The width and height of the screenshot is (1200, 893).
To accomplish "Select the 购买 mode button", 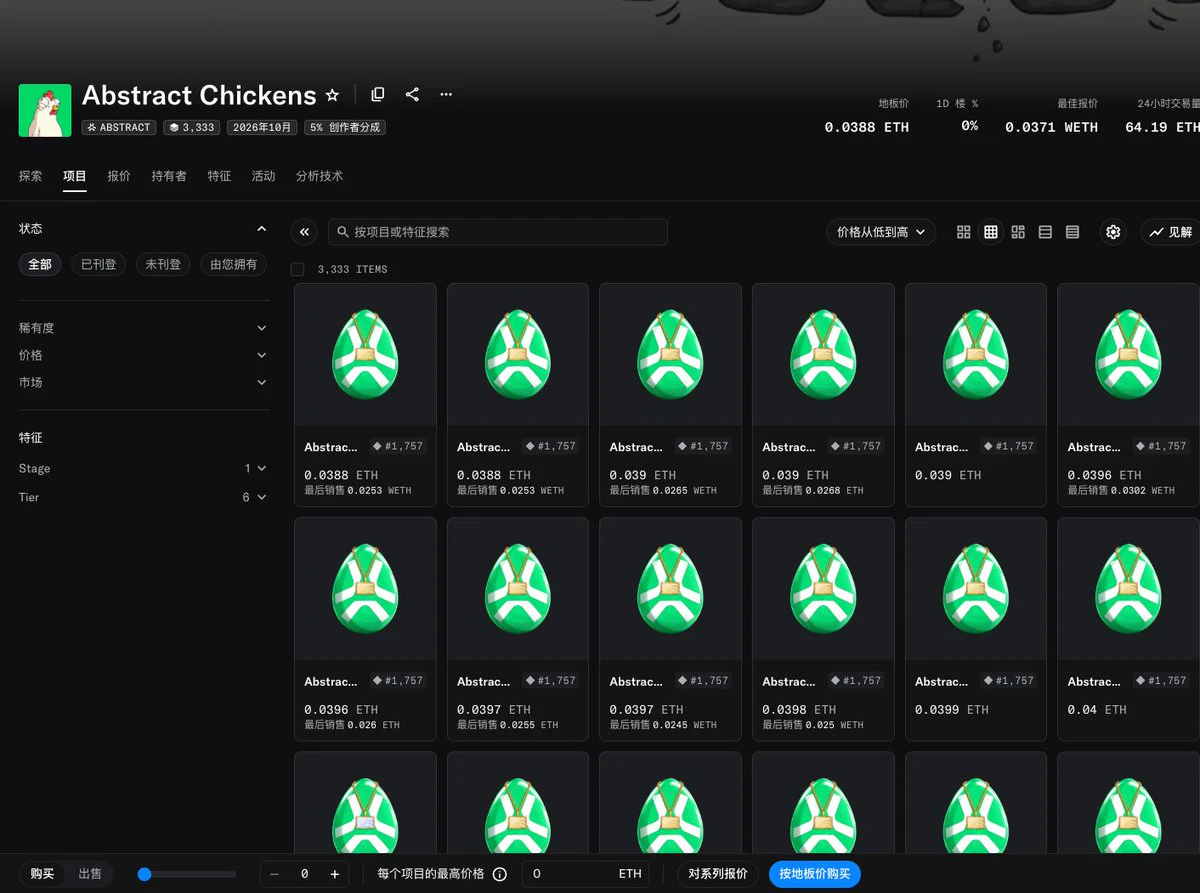I will 42,874.
